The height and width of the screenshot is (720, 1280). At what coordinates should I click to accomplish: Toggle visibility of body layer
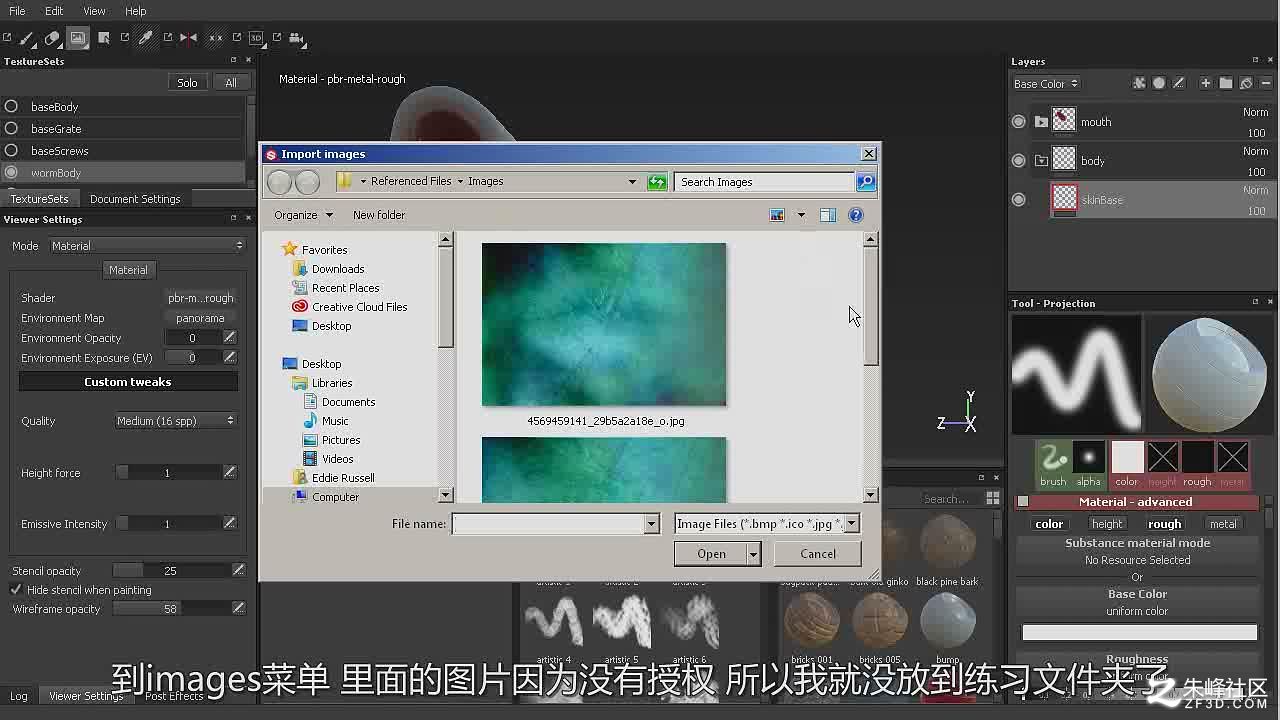coord(1019,160)
